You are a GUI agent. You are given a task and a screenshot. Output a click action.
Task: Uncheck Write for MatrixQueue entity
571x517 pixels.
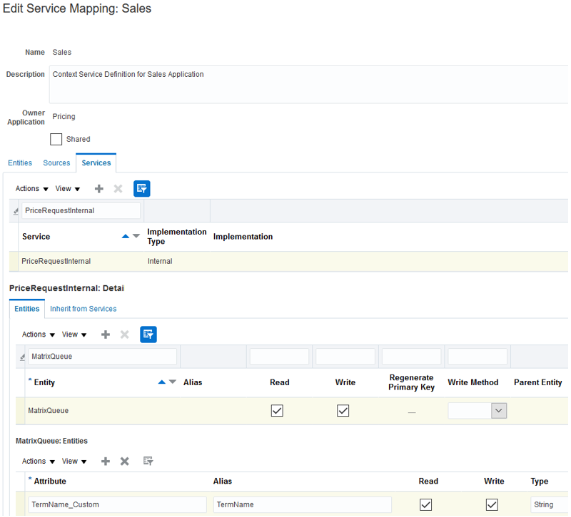click(343, 411)
